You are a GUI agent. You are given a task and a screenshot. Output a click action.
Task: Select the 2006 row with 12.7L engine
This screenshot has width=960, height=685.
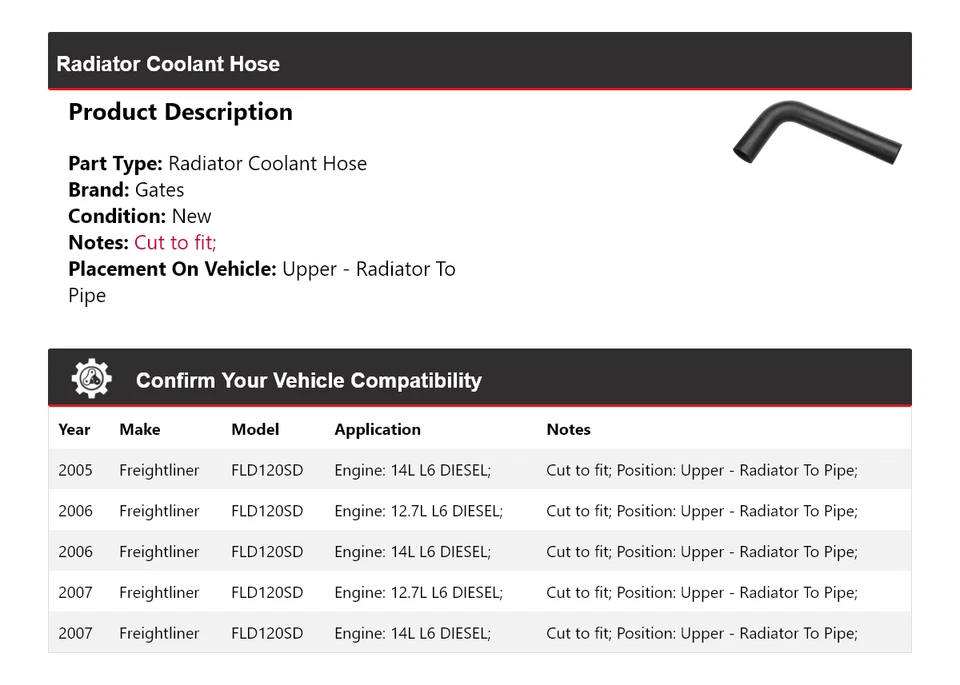click(480, 510)
